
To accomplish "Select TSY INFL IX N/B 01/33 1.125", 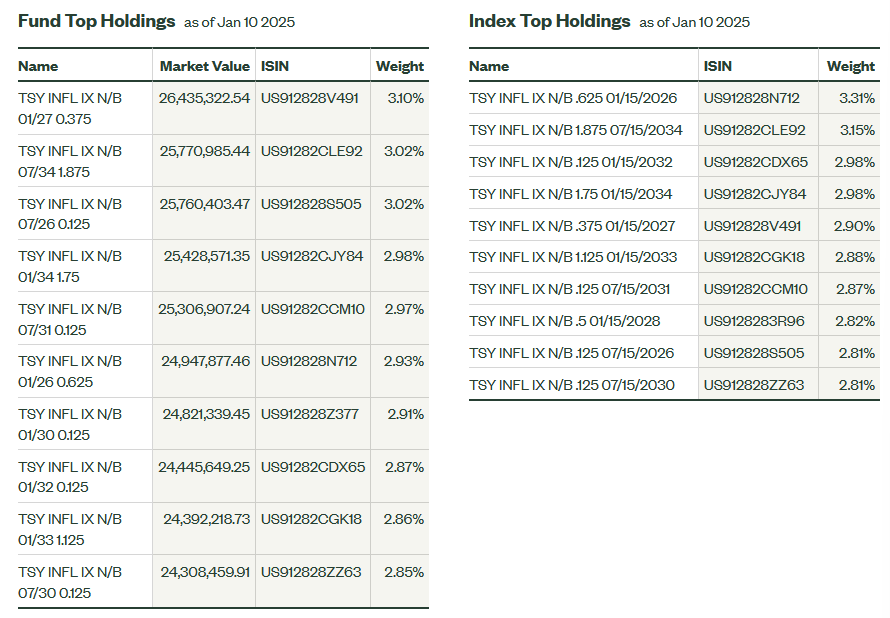I will [x=70, y=529].
